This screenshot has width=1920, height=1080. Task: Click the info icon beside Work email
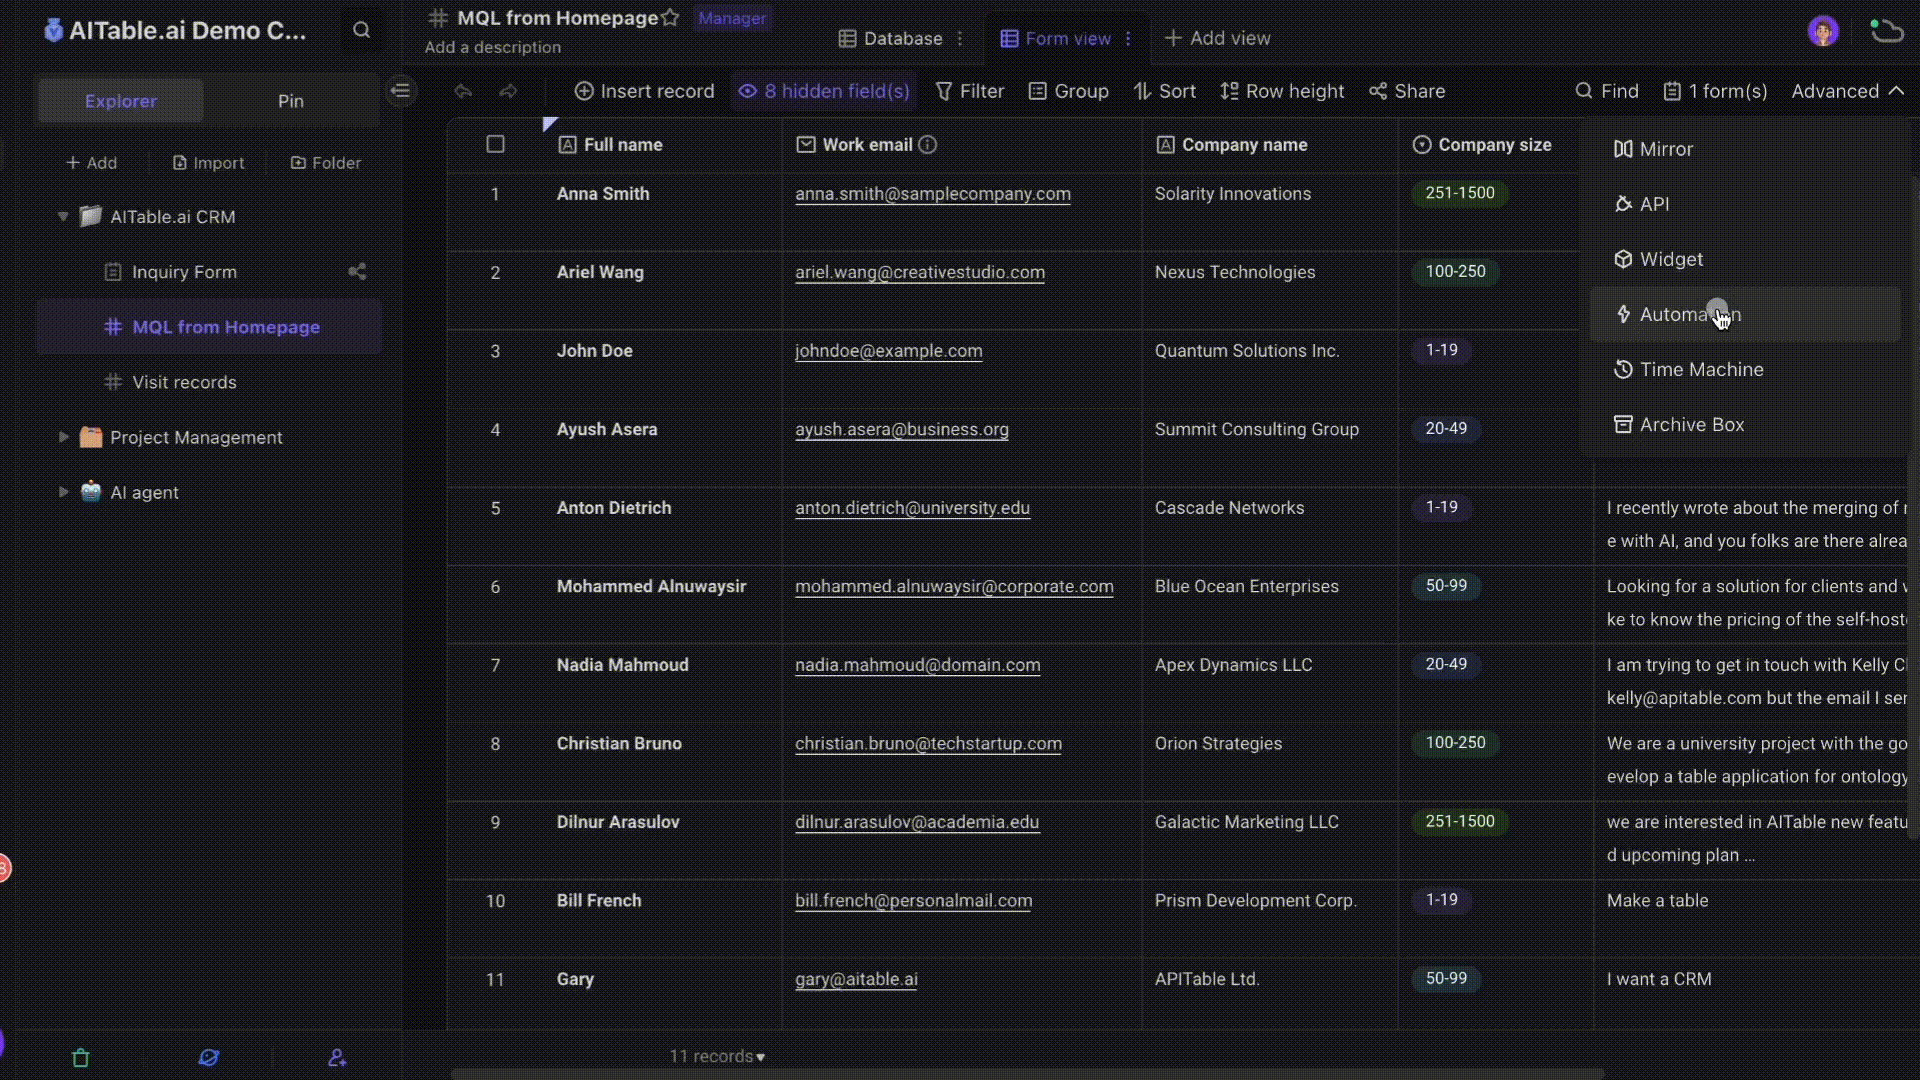point(927,145)
